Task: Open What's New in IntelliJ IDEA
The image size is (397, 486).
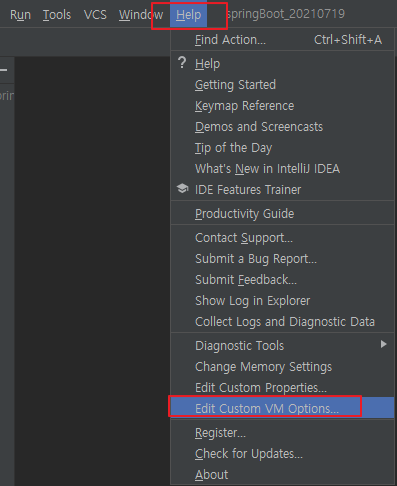Action: coord(282,169)
